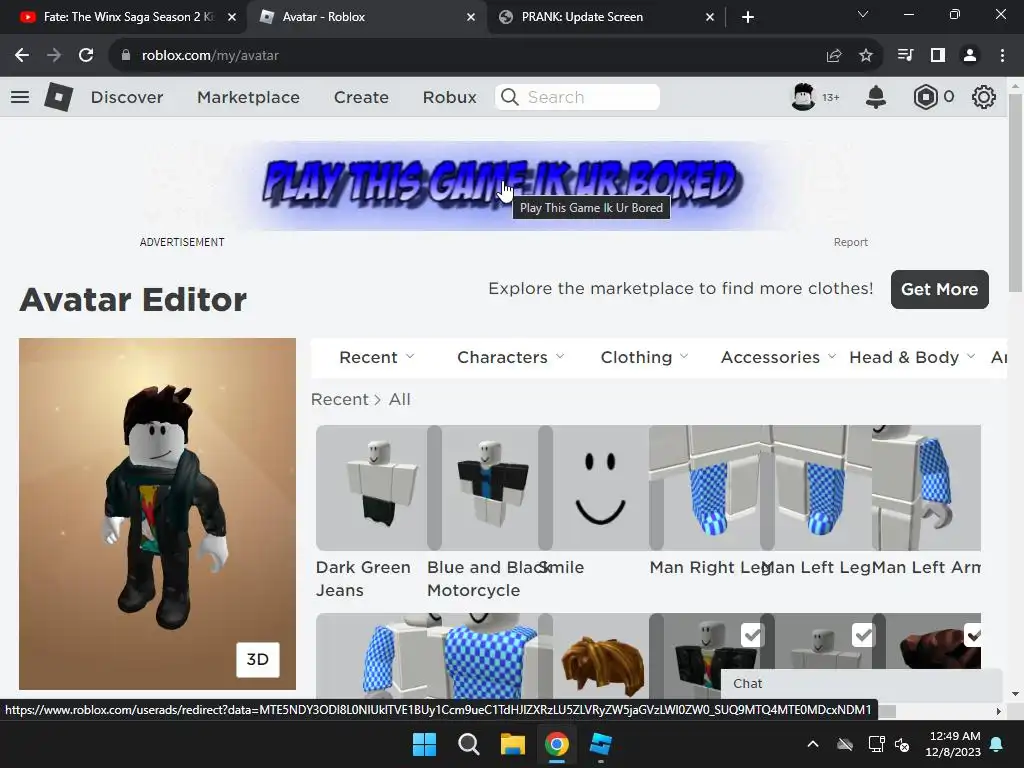Click the Recent breadcrumb link
This screenshot has width=1024, height=768.
click(340, 399)
